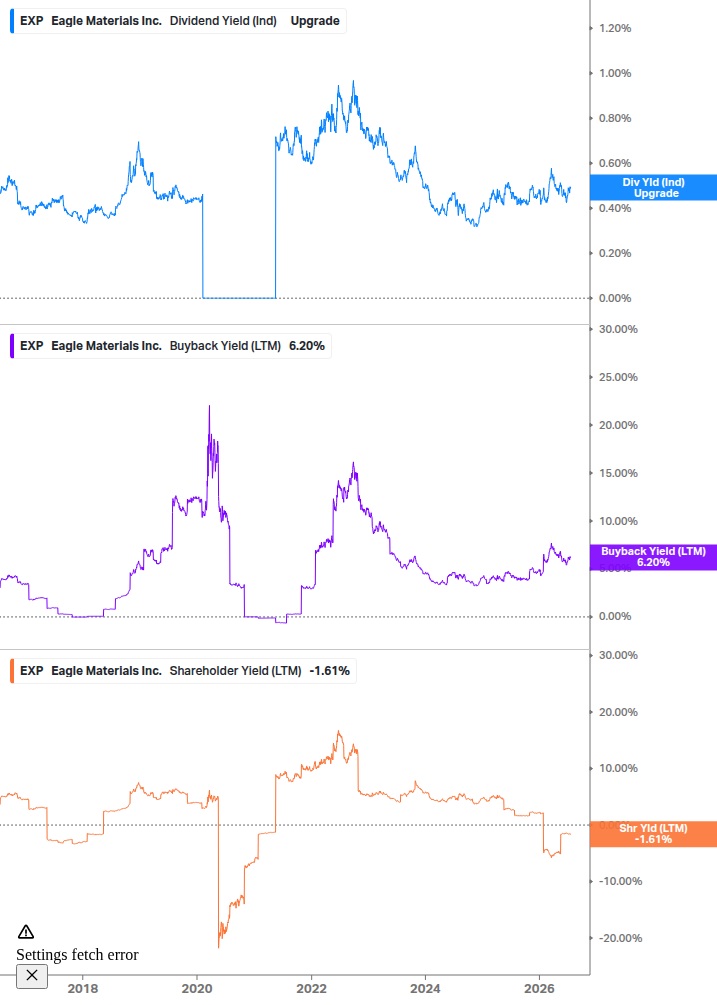Click the 2022 label on the time axis
Screen dimensions: 717x1005
tap(311, 988)
